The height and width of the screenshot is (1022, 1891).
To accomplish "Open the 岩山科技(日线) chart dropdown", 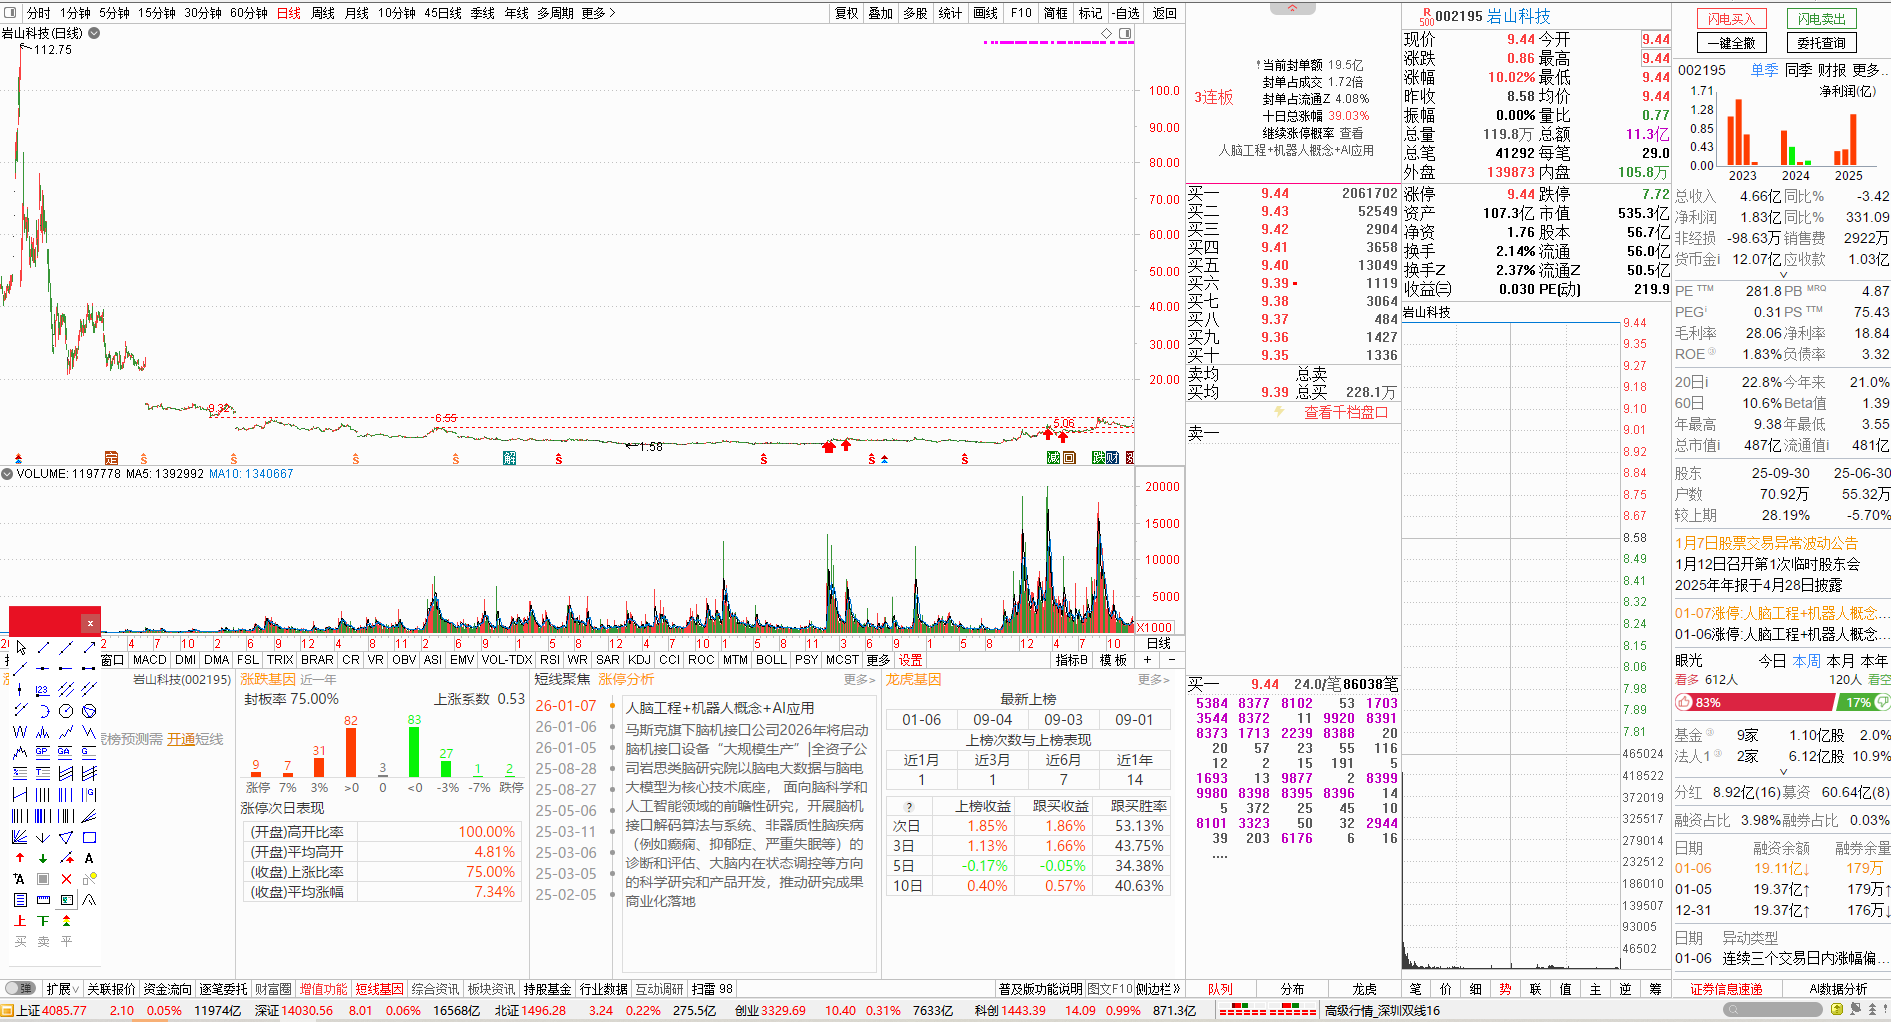I will [x=94, y=33].
